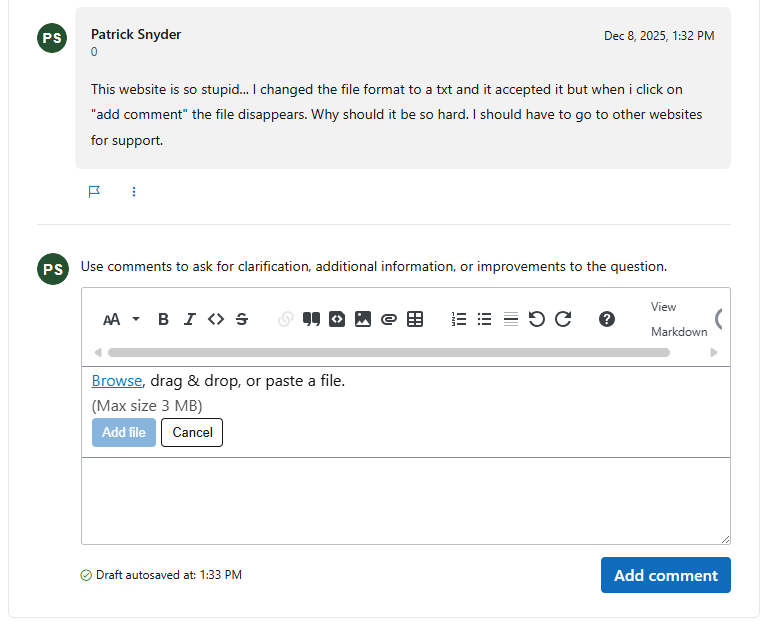This screenshot has width=782, height=641.
Task: Click the Patrick Snyder author name
Action: click(136, 34)
